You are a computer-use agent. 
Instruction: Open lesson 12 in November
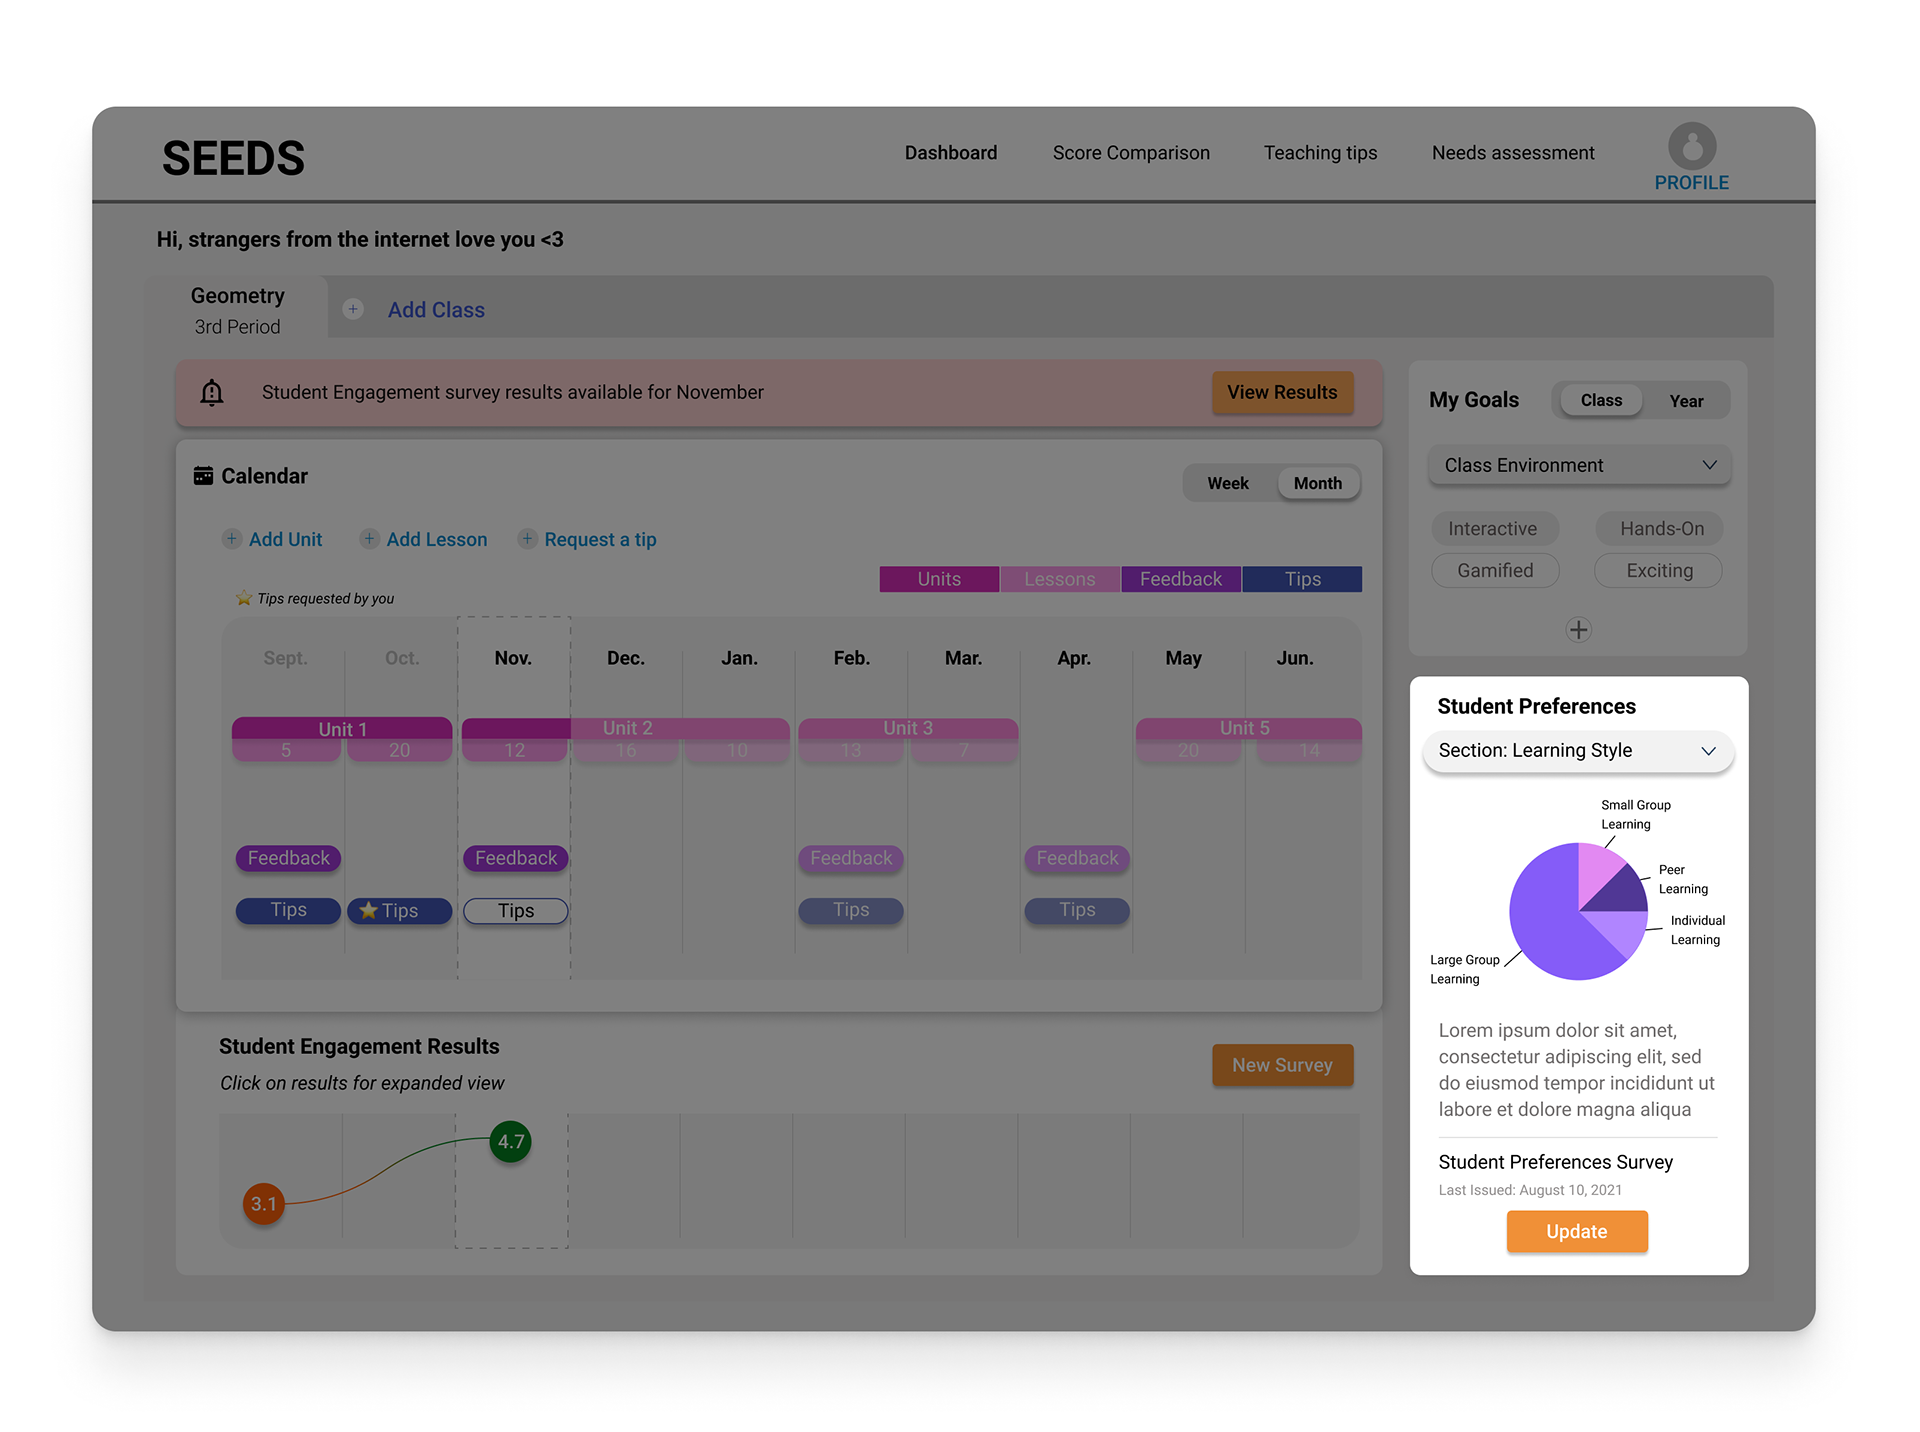point(514,751)
